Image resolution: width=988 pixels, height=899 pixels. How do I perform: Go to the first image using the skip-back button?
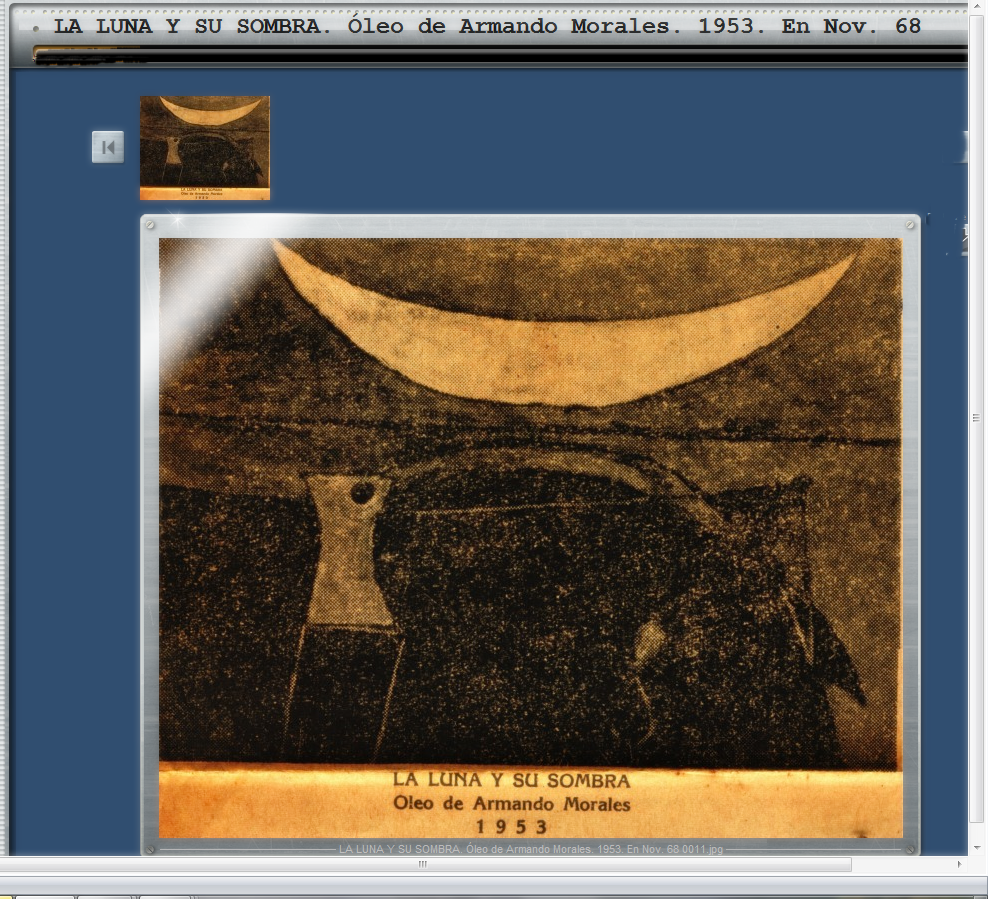coord(108,147)
